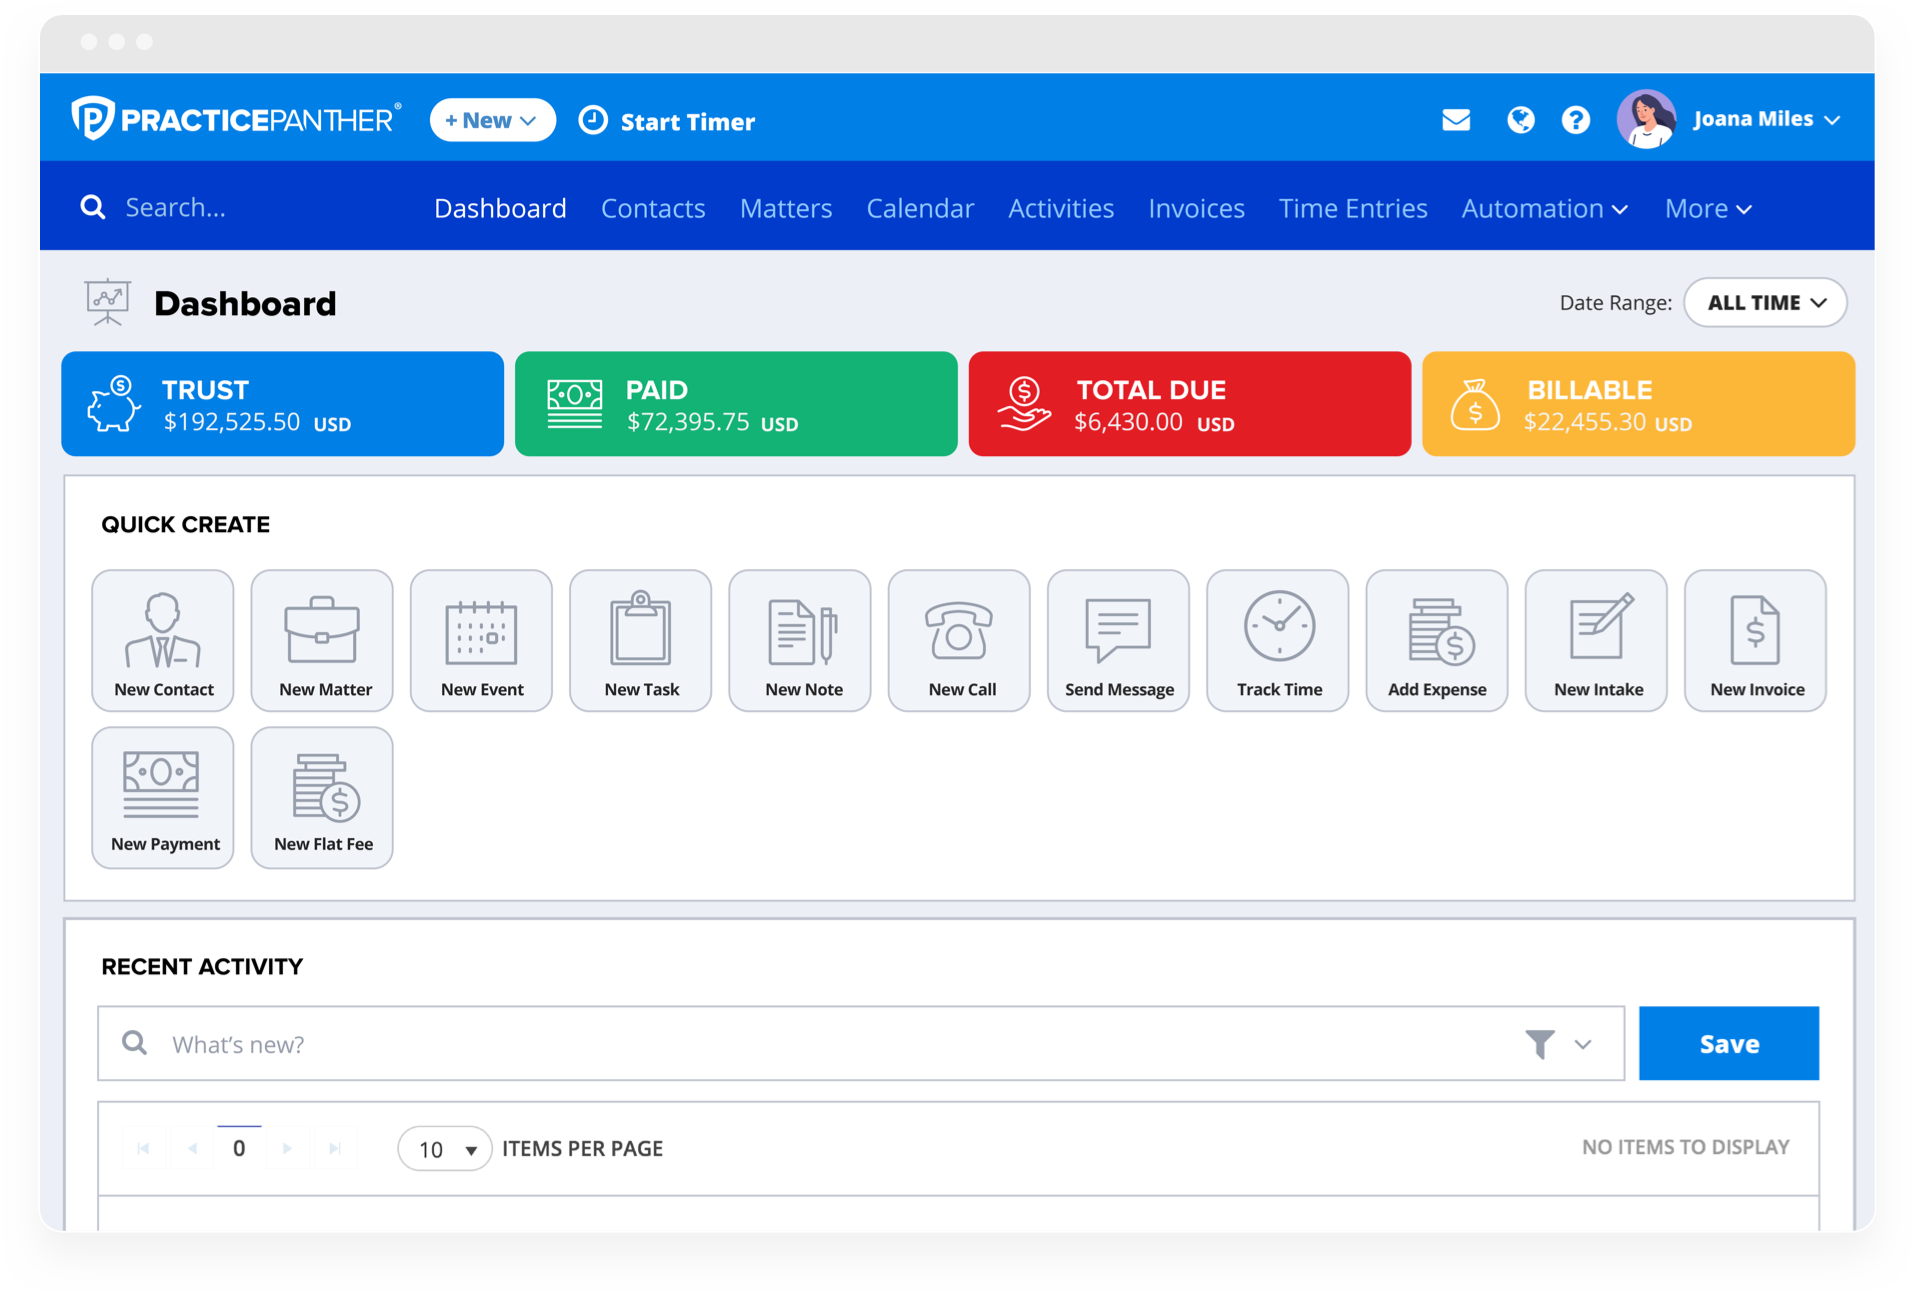
Task: Select the New Call telephone tile
Action: (959, 640)
